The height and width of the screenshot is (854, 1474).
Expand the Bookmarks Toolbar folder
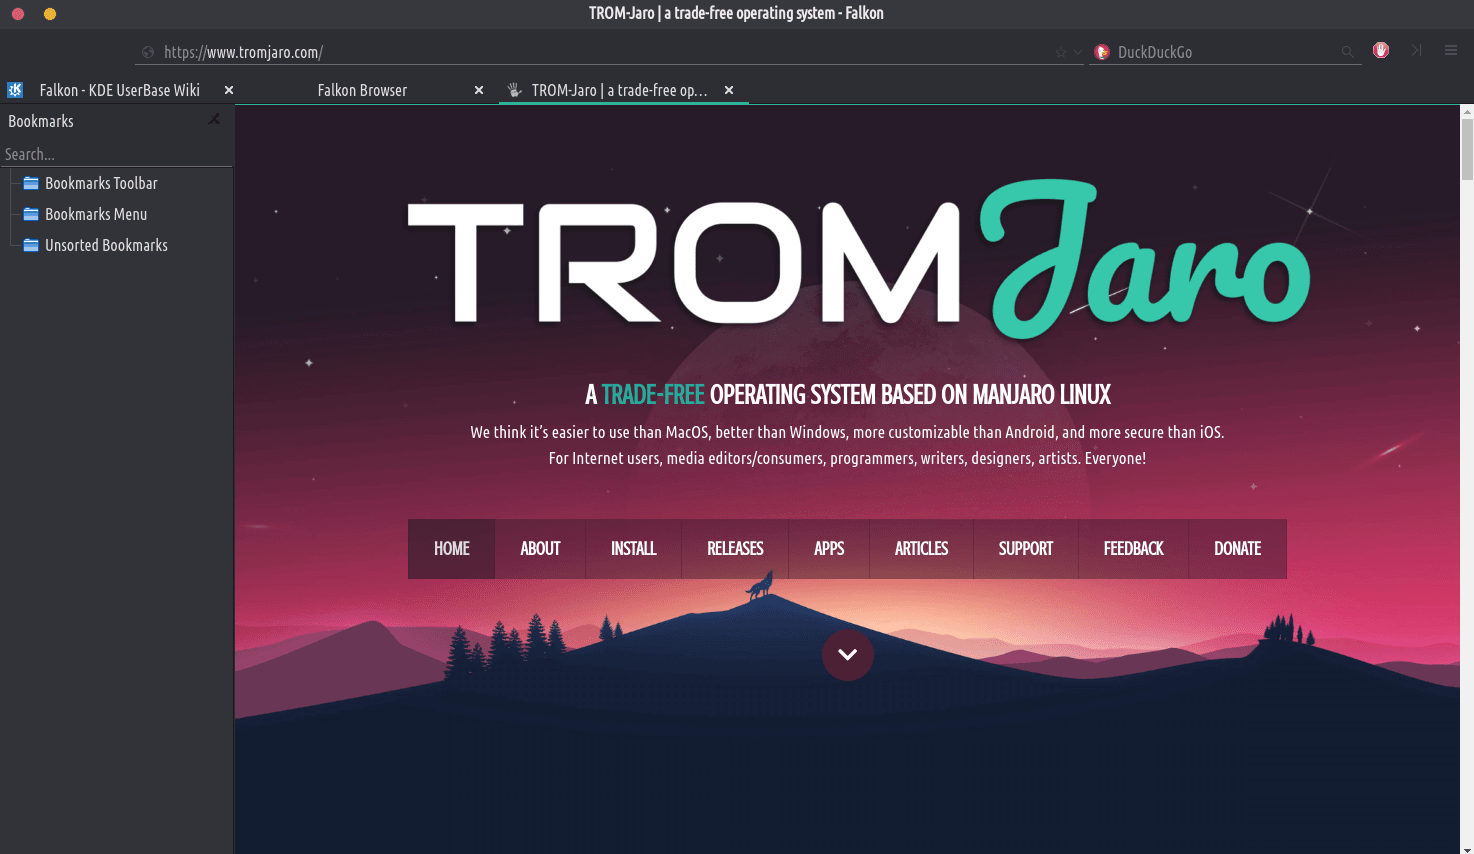(x=100, y=183)
